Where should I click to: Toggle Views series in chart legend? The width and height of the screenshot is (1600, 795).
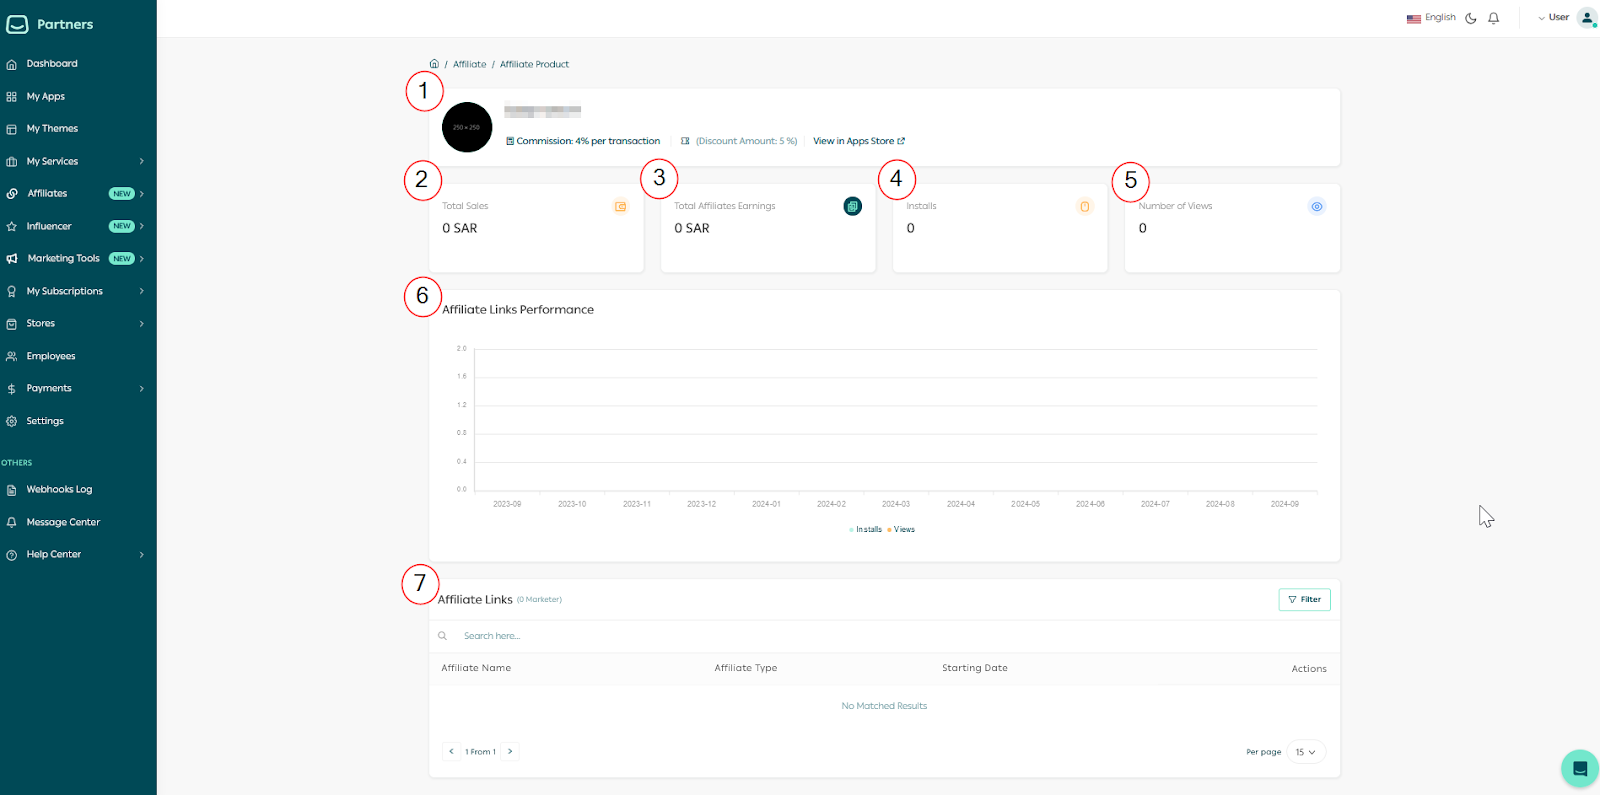click(903, 530)
